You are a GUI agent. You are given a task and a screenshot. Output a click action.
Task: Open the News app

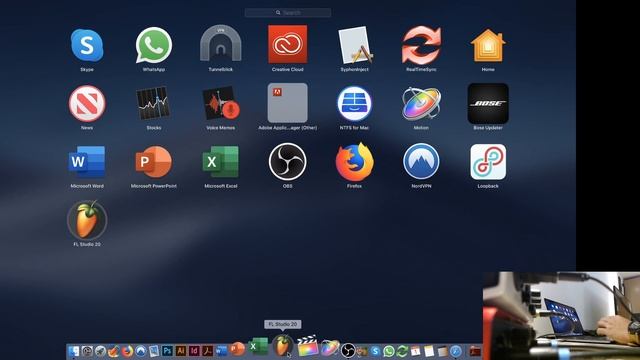(87, 103)
